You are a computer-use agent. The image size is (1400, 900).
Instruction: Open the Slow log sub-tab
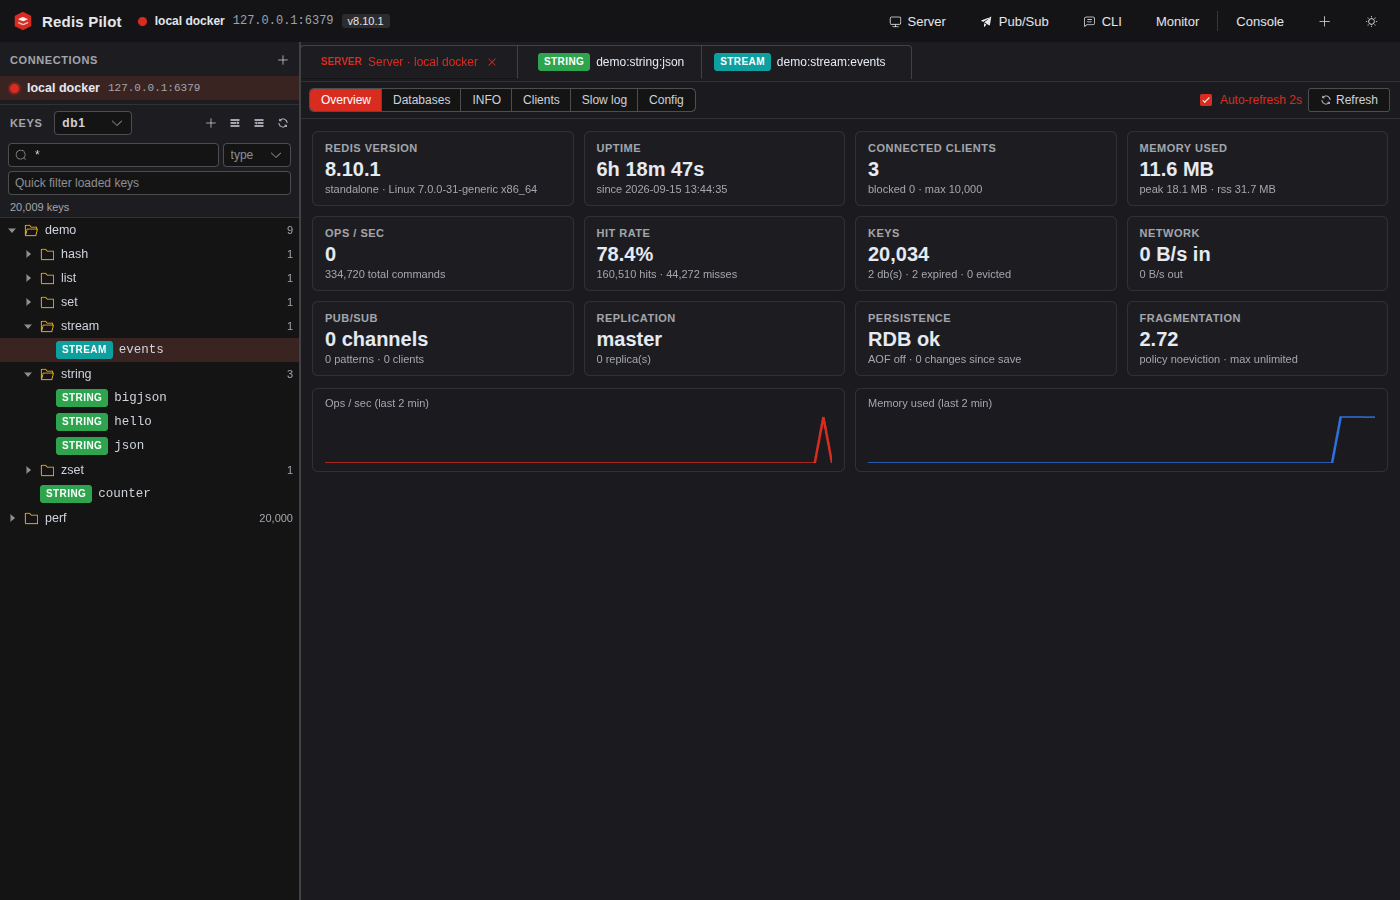point(604,100)
